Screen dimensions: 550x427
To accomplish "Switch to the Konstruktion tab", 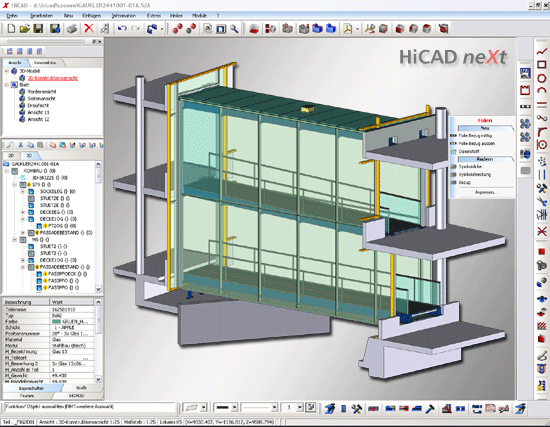I will 45,63.
